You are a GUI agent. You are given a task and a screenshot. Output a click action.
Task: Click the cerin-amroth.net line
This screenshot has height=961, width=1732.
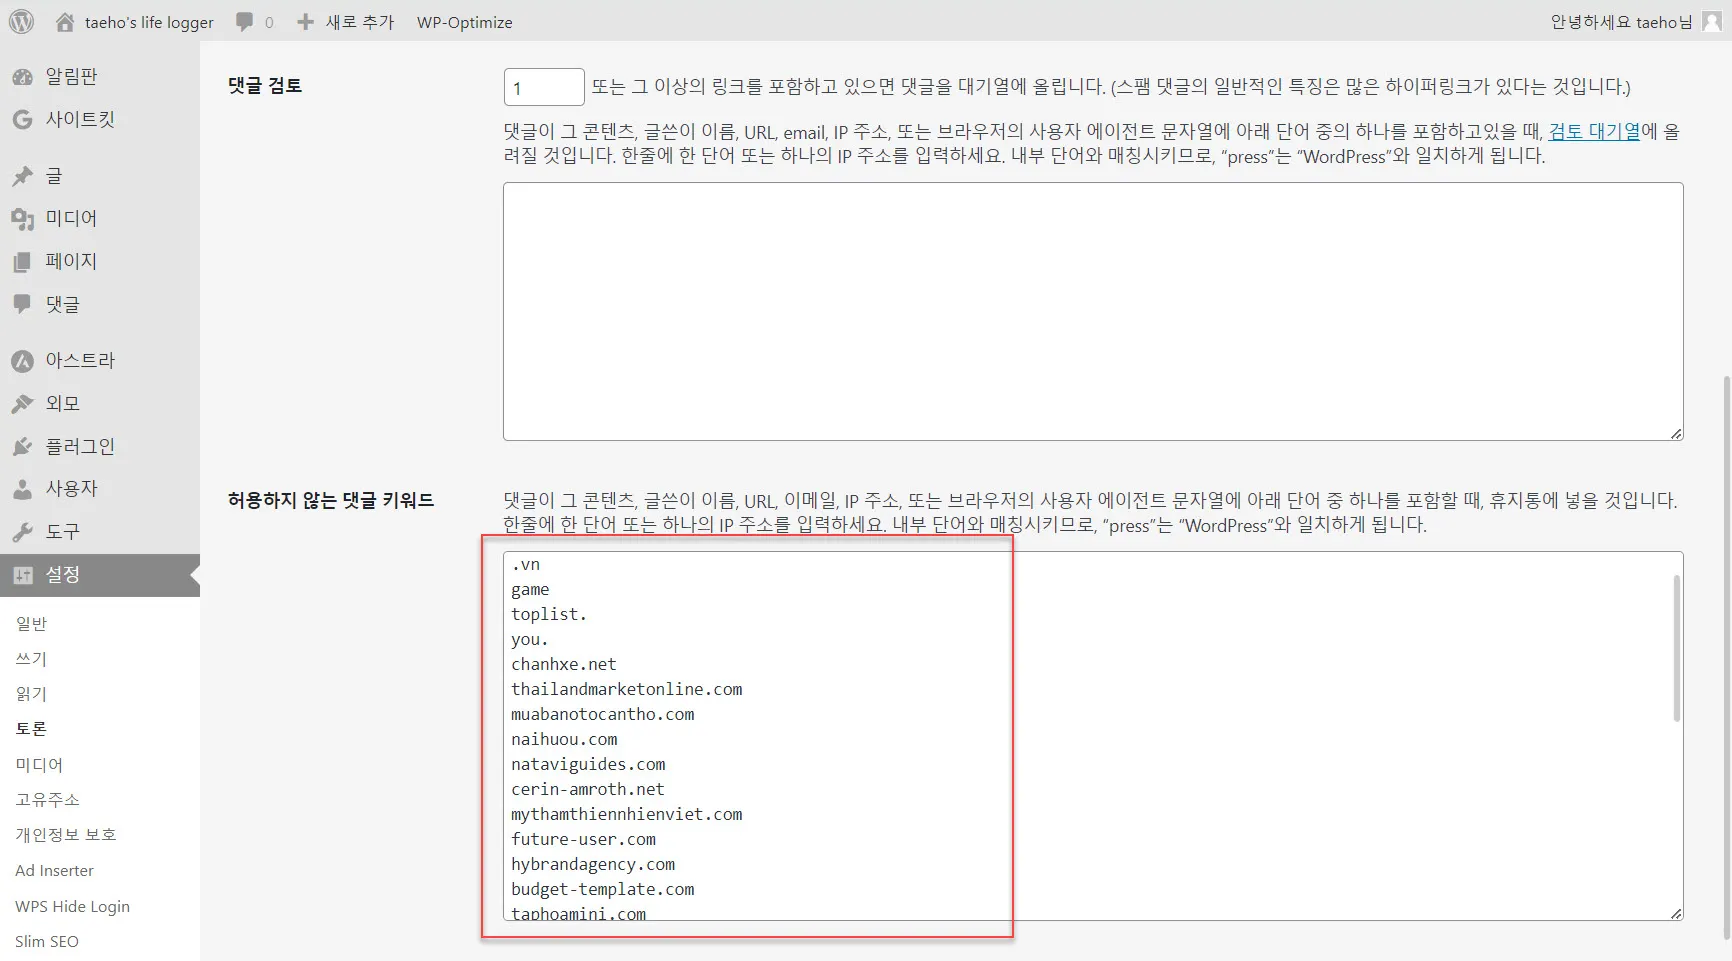click(588, 790)
